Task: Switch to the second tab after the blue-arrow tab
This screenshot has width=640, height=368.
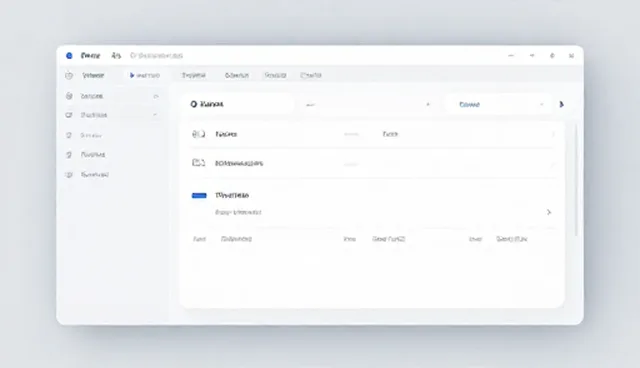Action: click(x=237, y=75)
